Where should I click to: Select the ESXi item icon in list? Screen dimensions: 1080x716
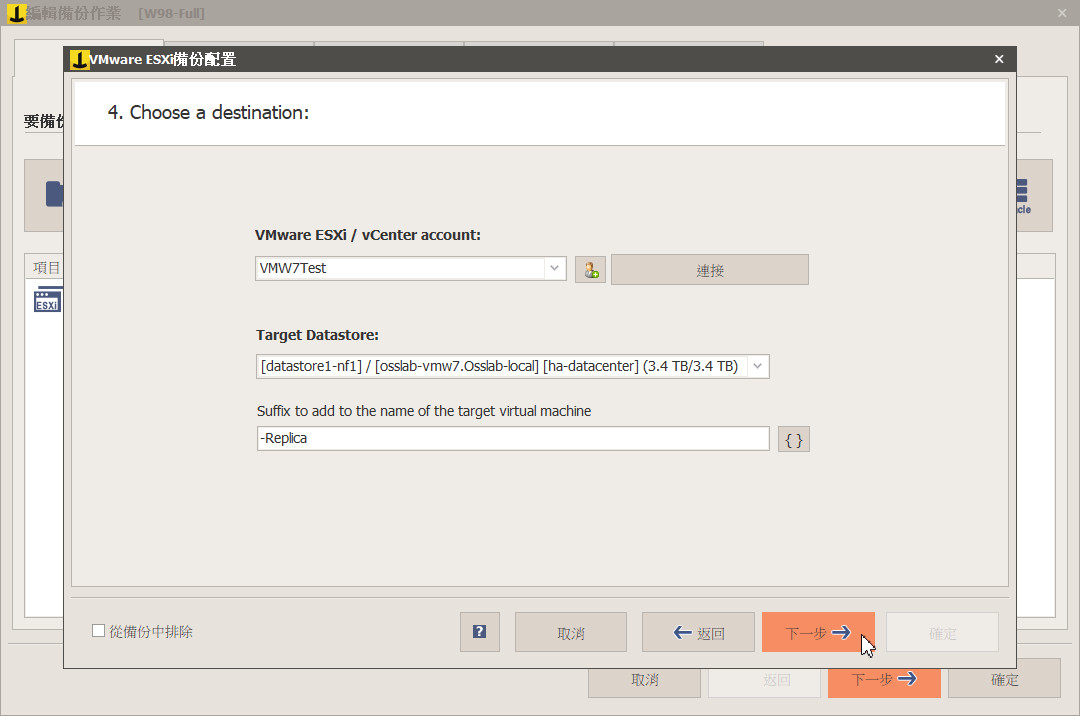click(x=47, y=300)
